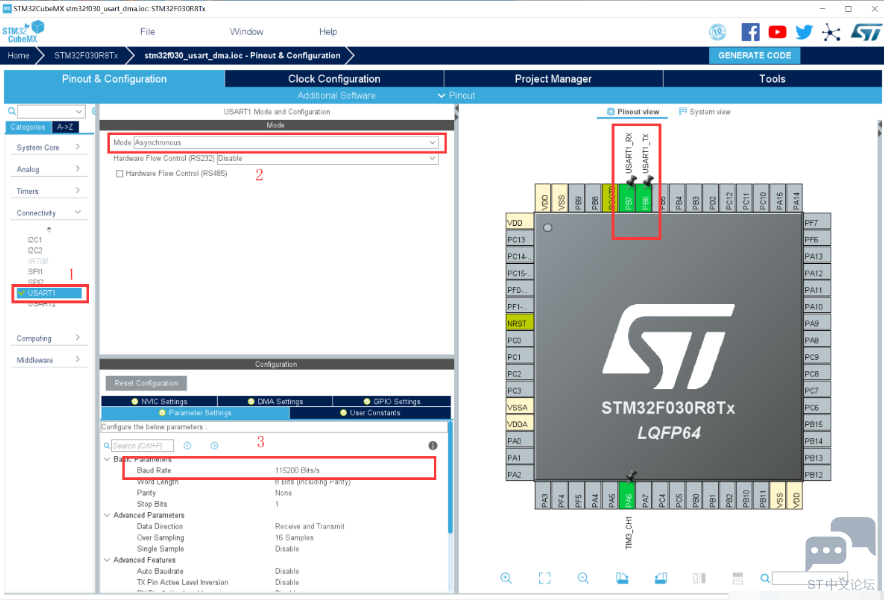Open the peripheral search combo box
884x600 pixels.
tap(51, 112)
